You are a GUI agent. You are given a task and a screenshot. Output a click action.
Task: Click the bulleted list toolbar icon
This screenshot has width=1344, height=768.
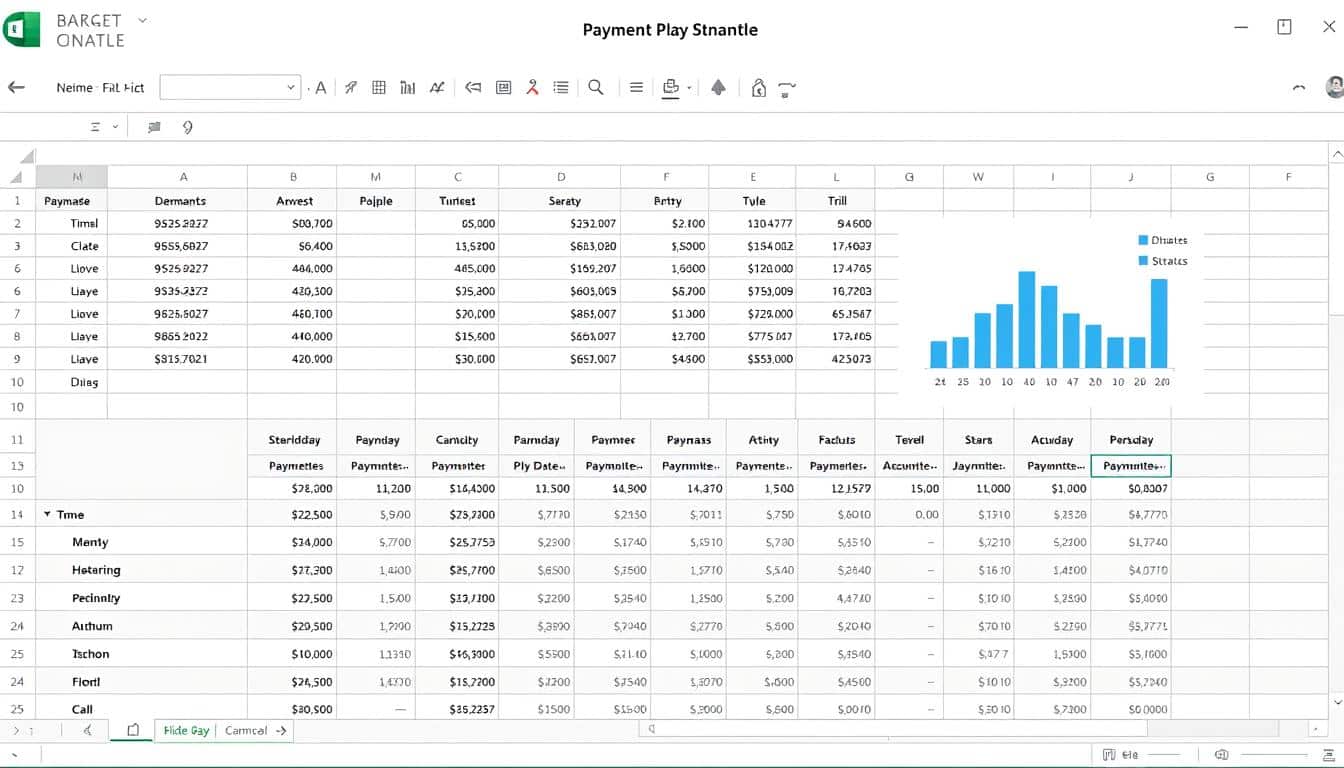[561, 88]
